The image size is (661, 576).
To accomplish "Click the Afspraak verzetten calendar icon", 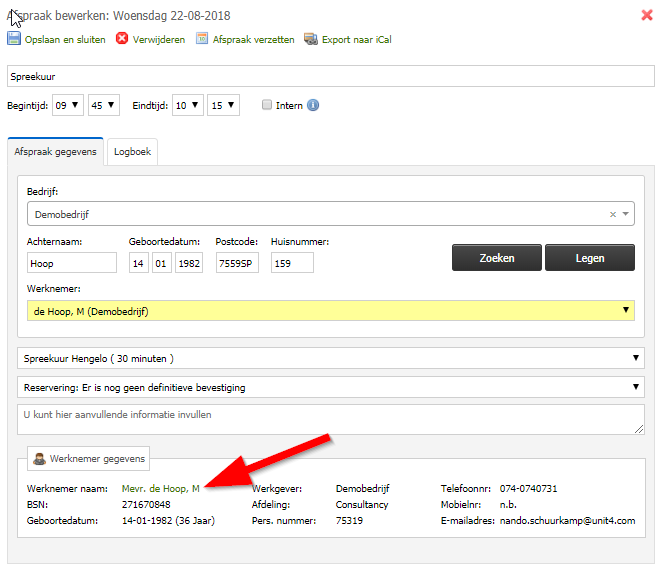I will (x=202, y=39).
